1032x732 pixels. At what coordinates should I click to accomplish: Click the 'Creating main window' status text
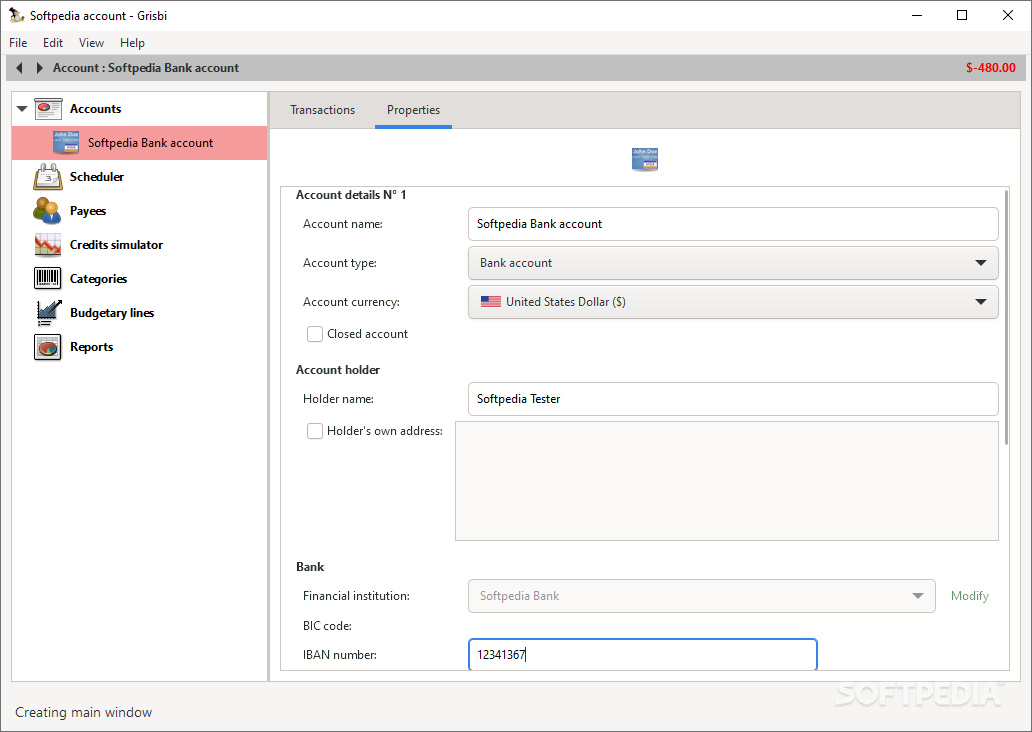(84, 712)
